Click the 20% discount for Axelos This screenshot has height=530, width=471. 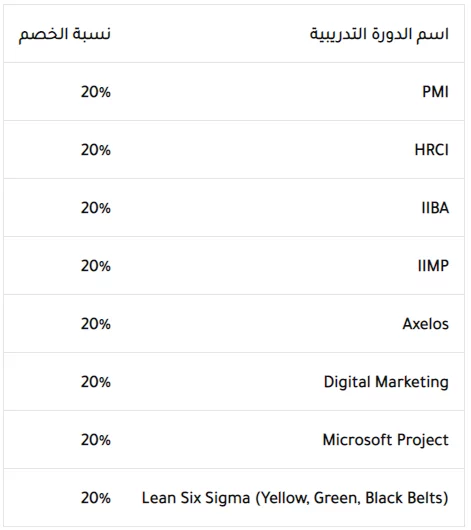tap(96, 324)
